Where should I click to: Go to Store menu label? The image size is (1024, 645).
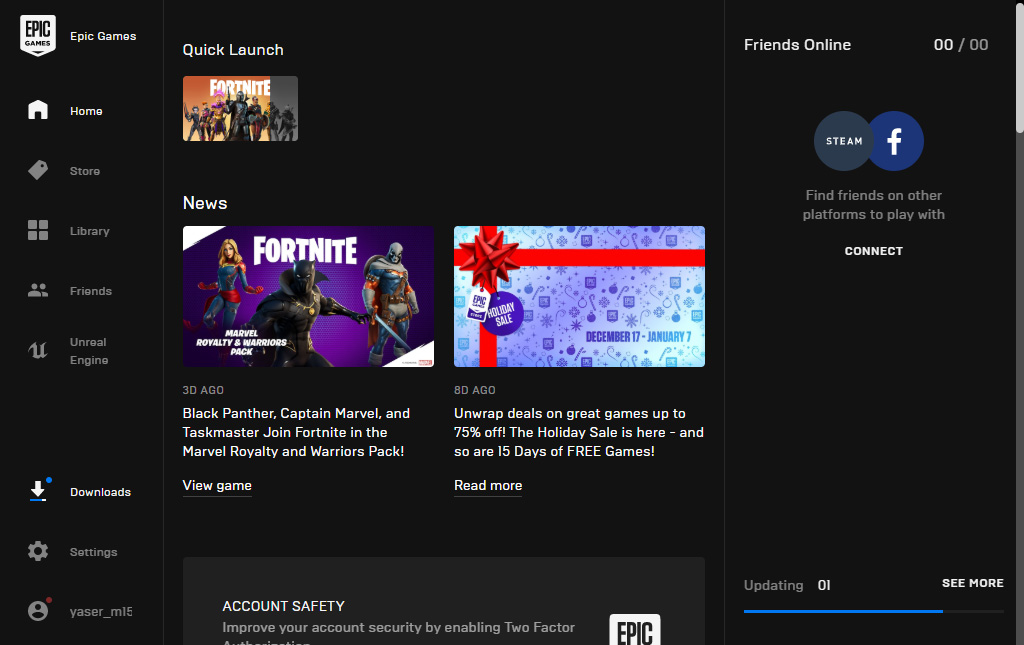(85, 171)
